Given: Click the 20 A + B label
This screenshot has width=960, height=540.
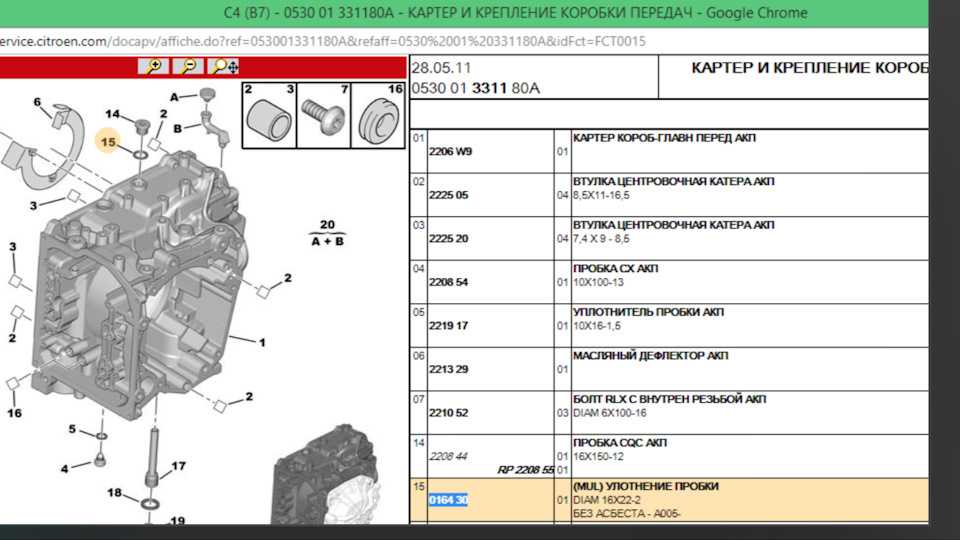Looking at the screenshot, I should click(x=328, y=233).
